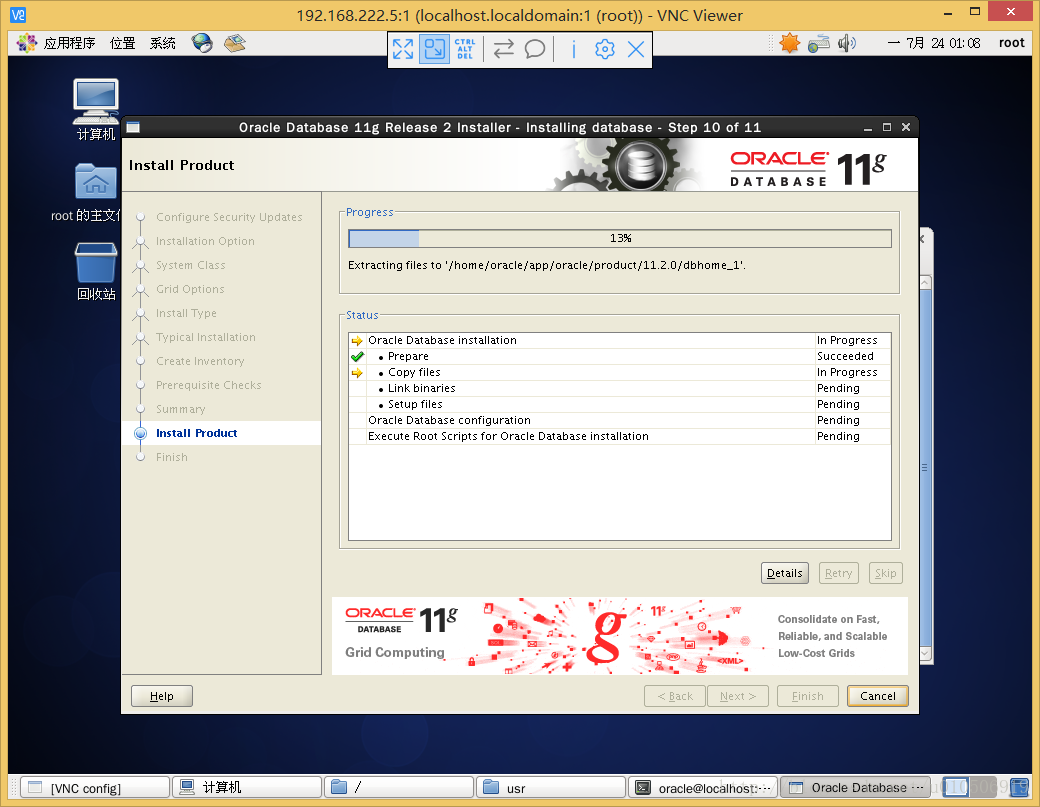Click the Next button
This screenshot has height=807, width=1040.
click(x=738, y=696)
